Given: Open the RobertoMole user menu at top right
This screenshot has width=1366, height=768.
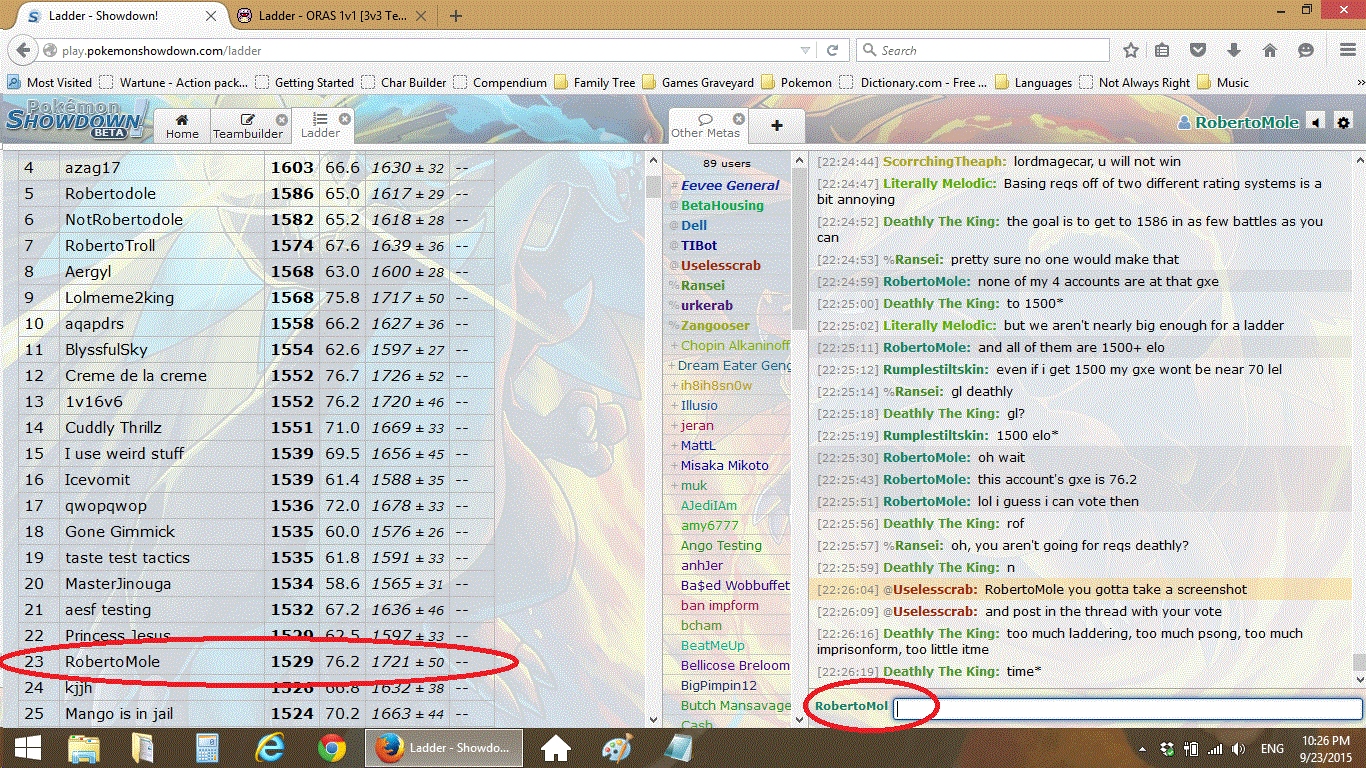Looking at the screenshot, I should coord(1238,122).
